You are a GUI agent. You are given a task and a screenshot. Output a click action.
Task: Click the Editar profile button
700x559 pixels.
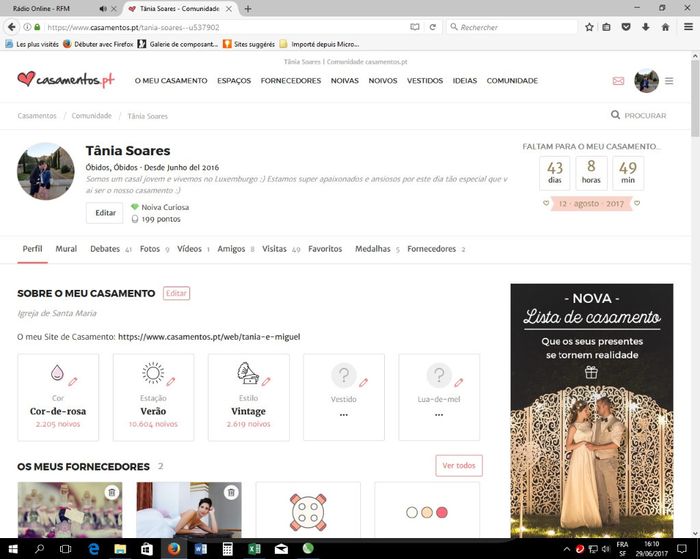[104, 213]
